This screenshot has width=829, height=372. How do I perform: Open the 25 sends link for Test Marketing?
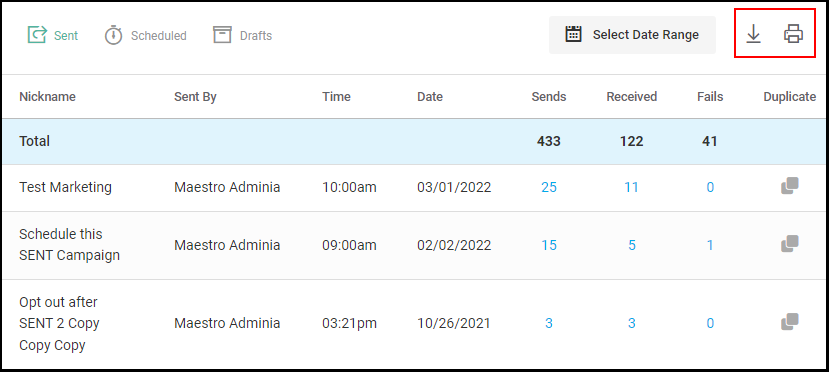(549, 187)
